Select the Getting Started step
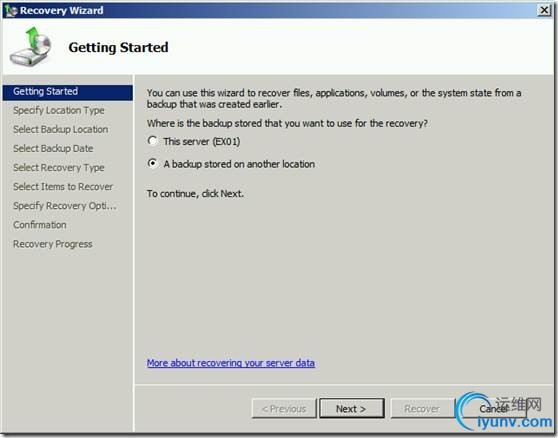 tap(68, 92)
